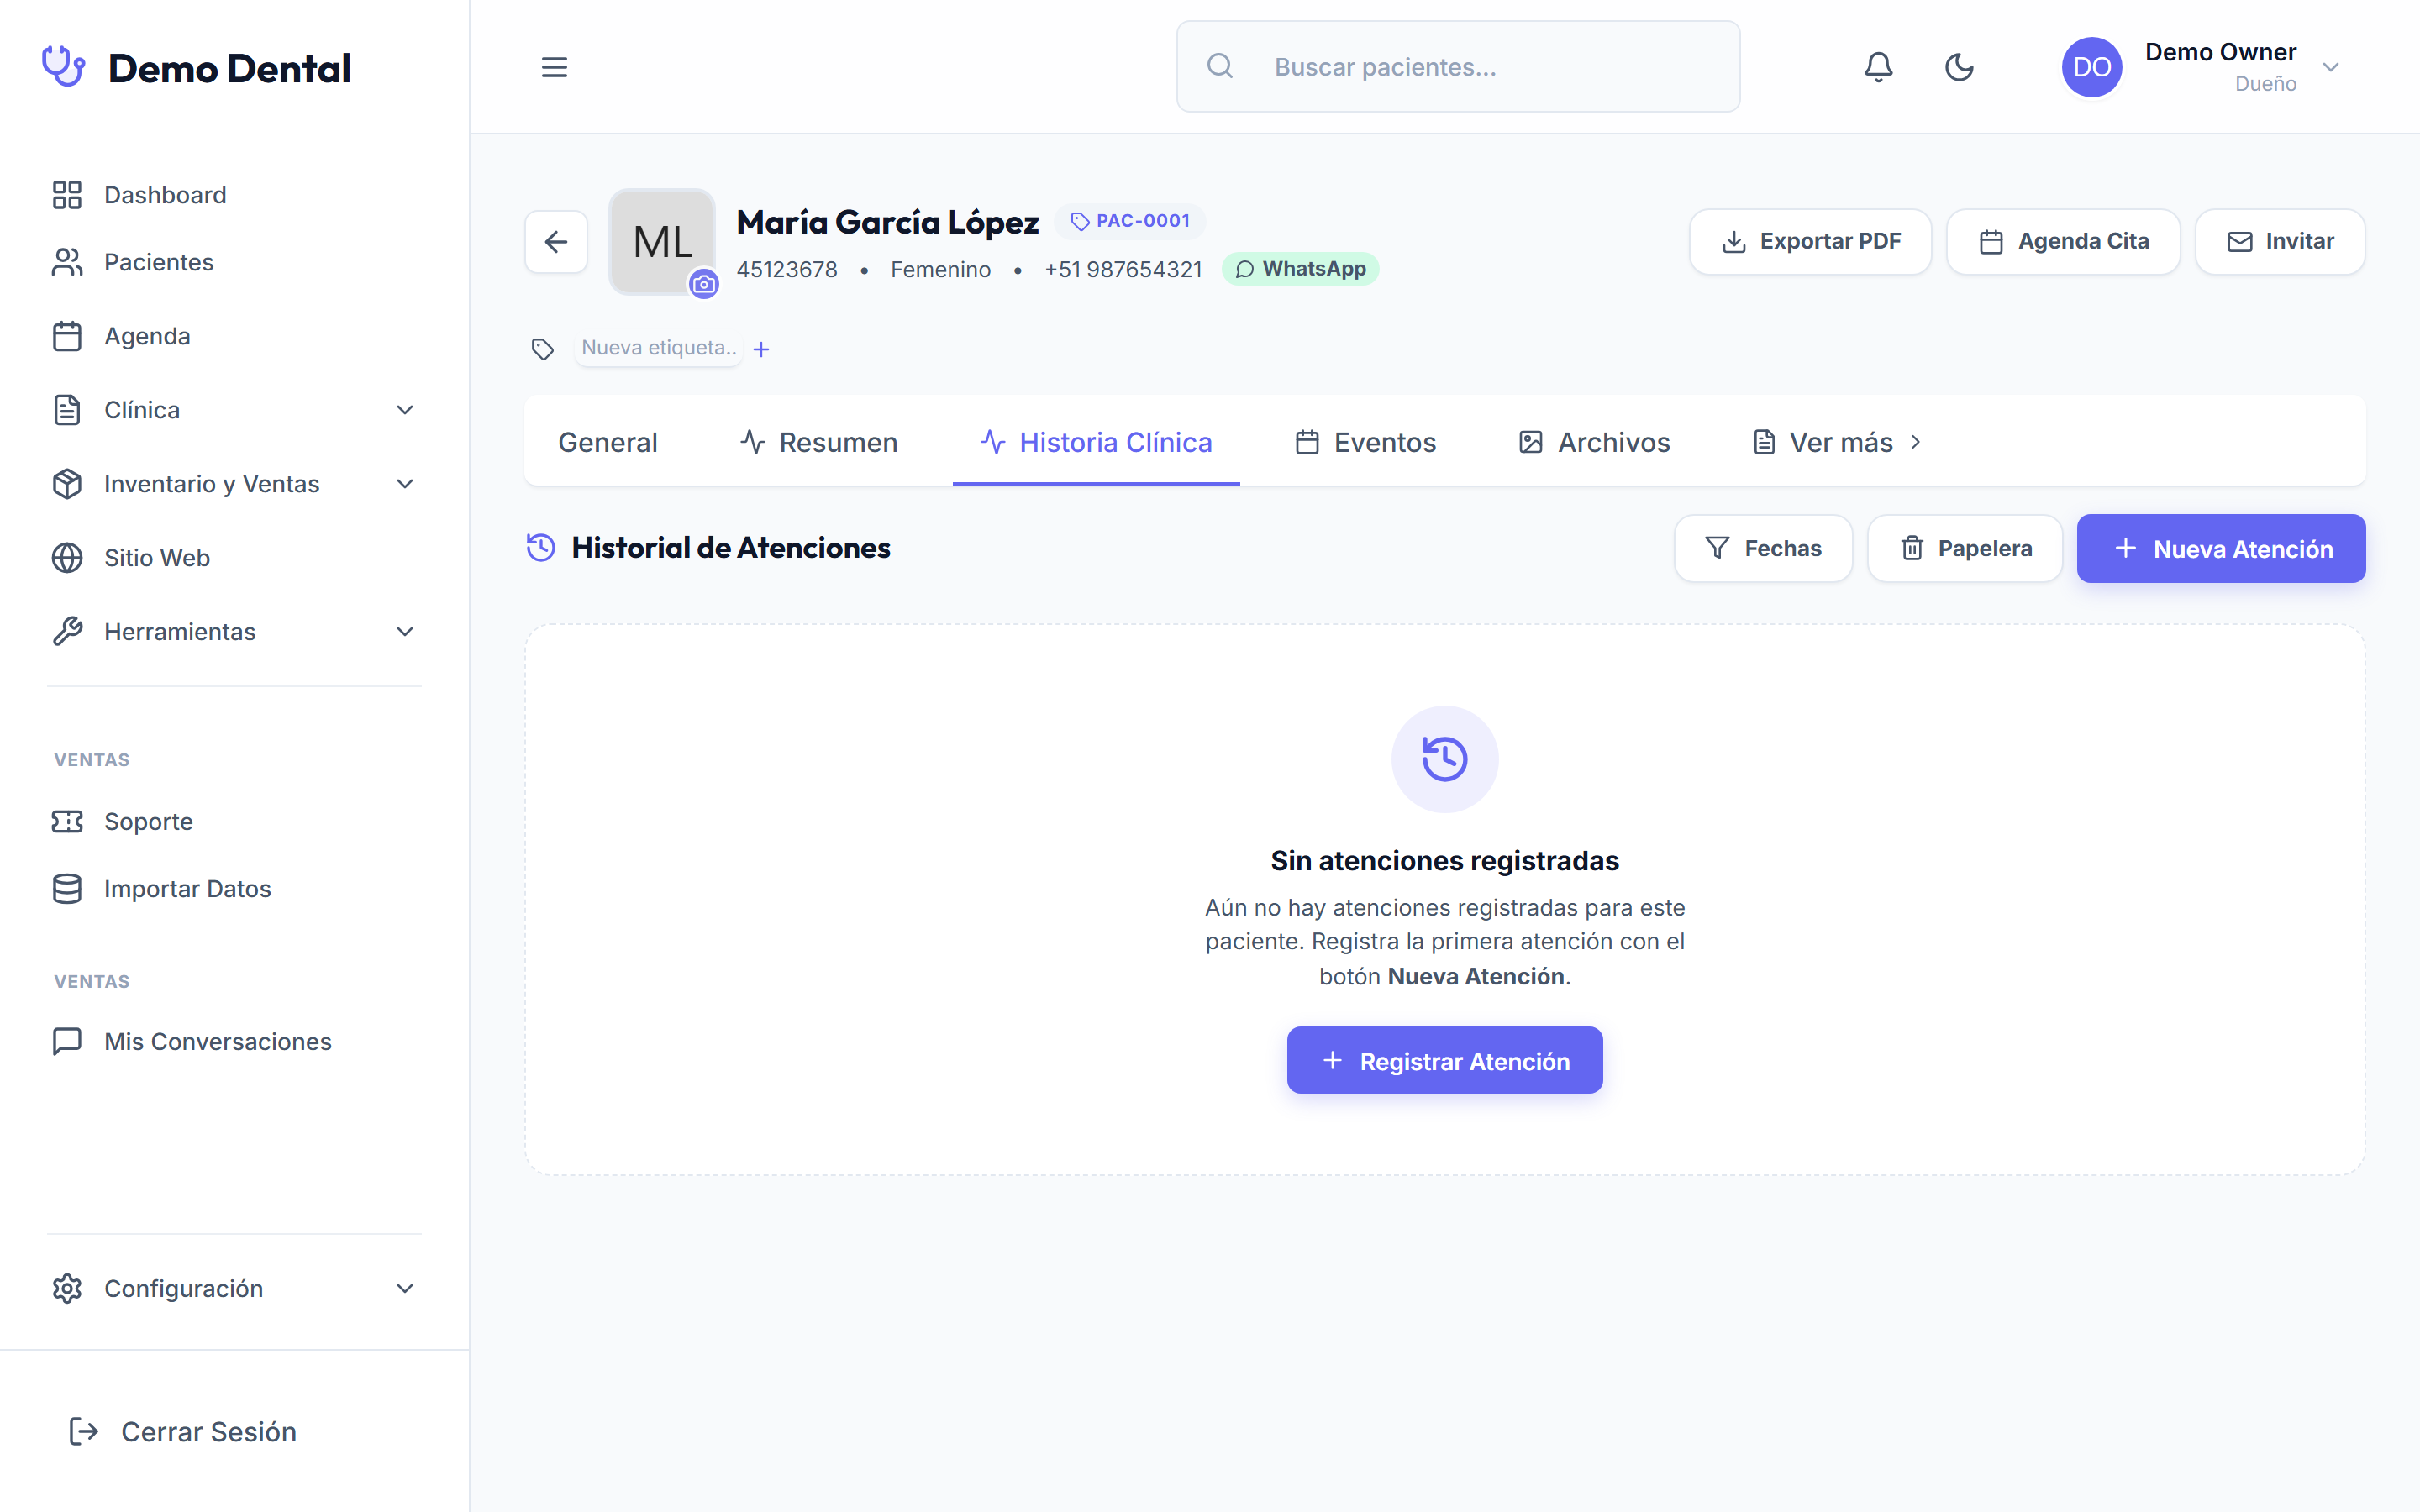Click the Nueva Atención button
The image size is (2420, 1512).
2221,548
